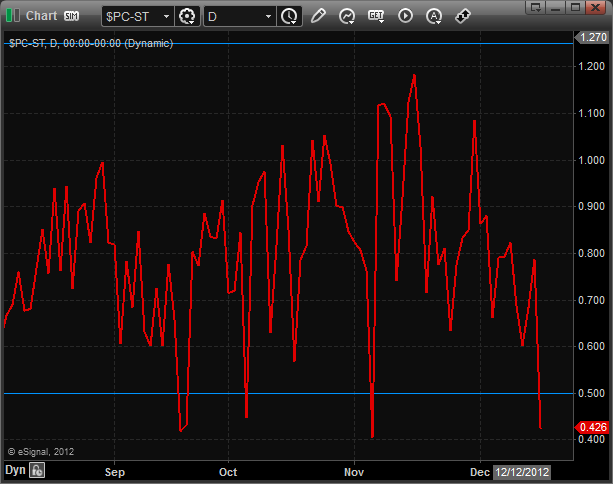
Task: Click the 1.000 value on price axis
Action: point(591,160)
